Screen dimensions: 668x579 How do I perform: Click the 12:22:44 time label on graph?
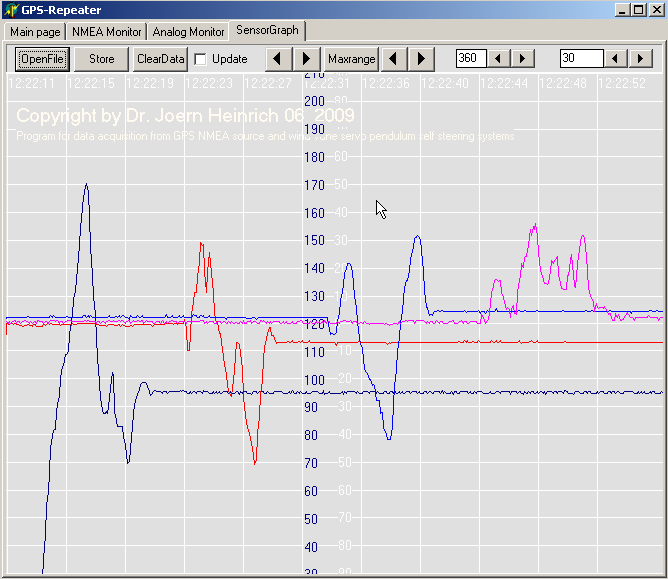504,83
